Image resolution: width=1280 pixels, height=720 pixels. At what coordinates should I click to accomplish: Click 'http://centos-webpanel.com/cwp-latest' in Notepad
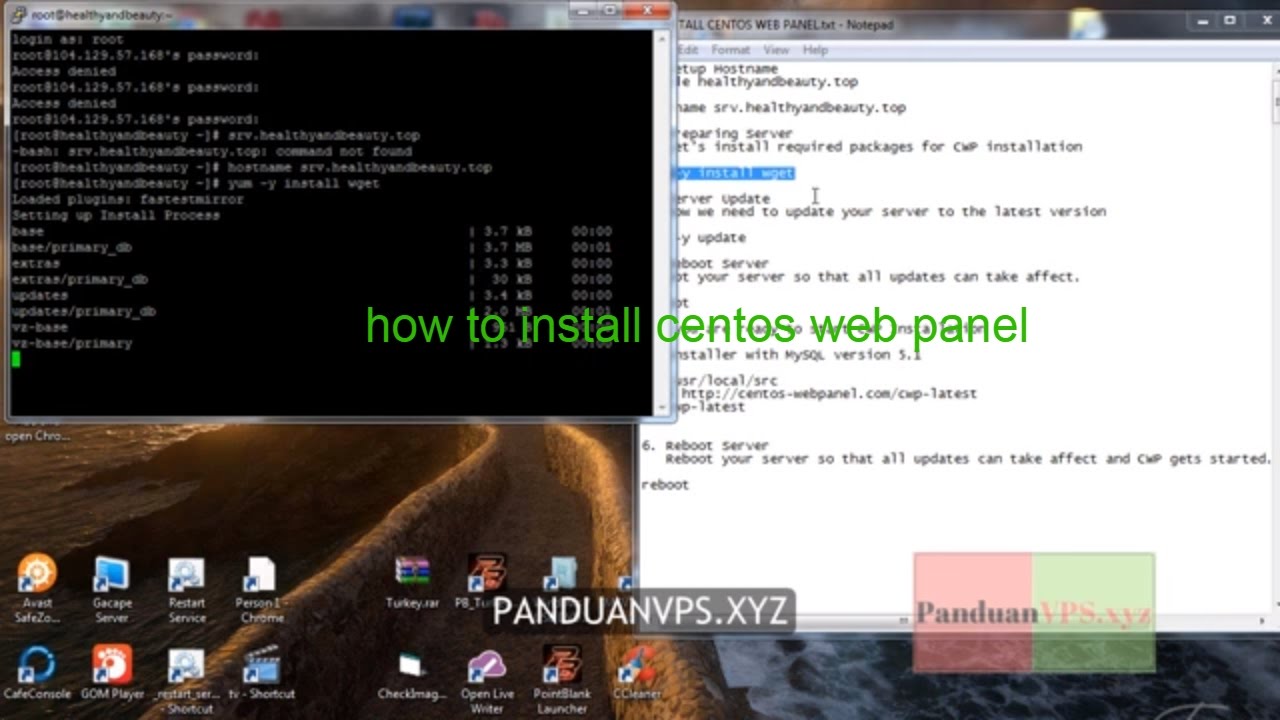(829, 394)
